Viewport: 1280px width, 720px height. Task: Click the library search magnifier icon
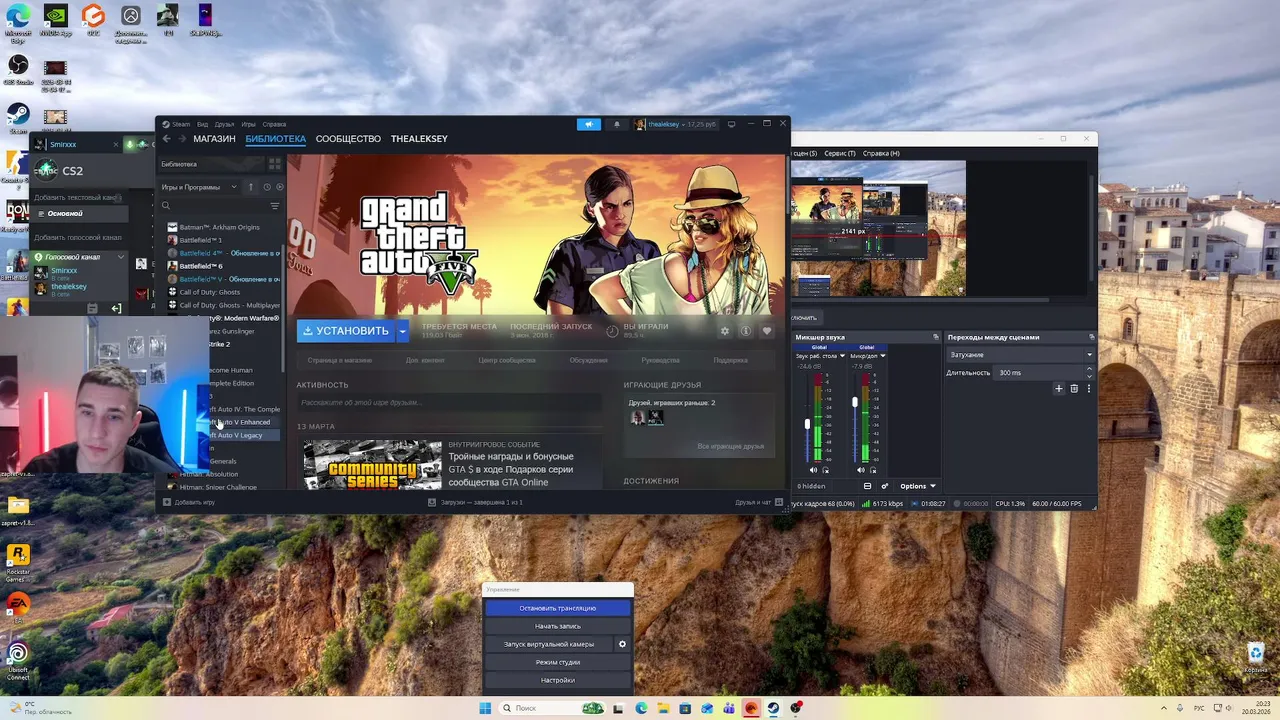point(166,206)
